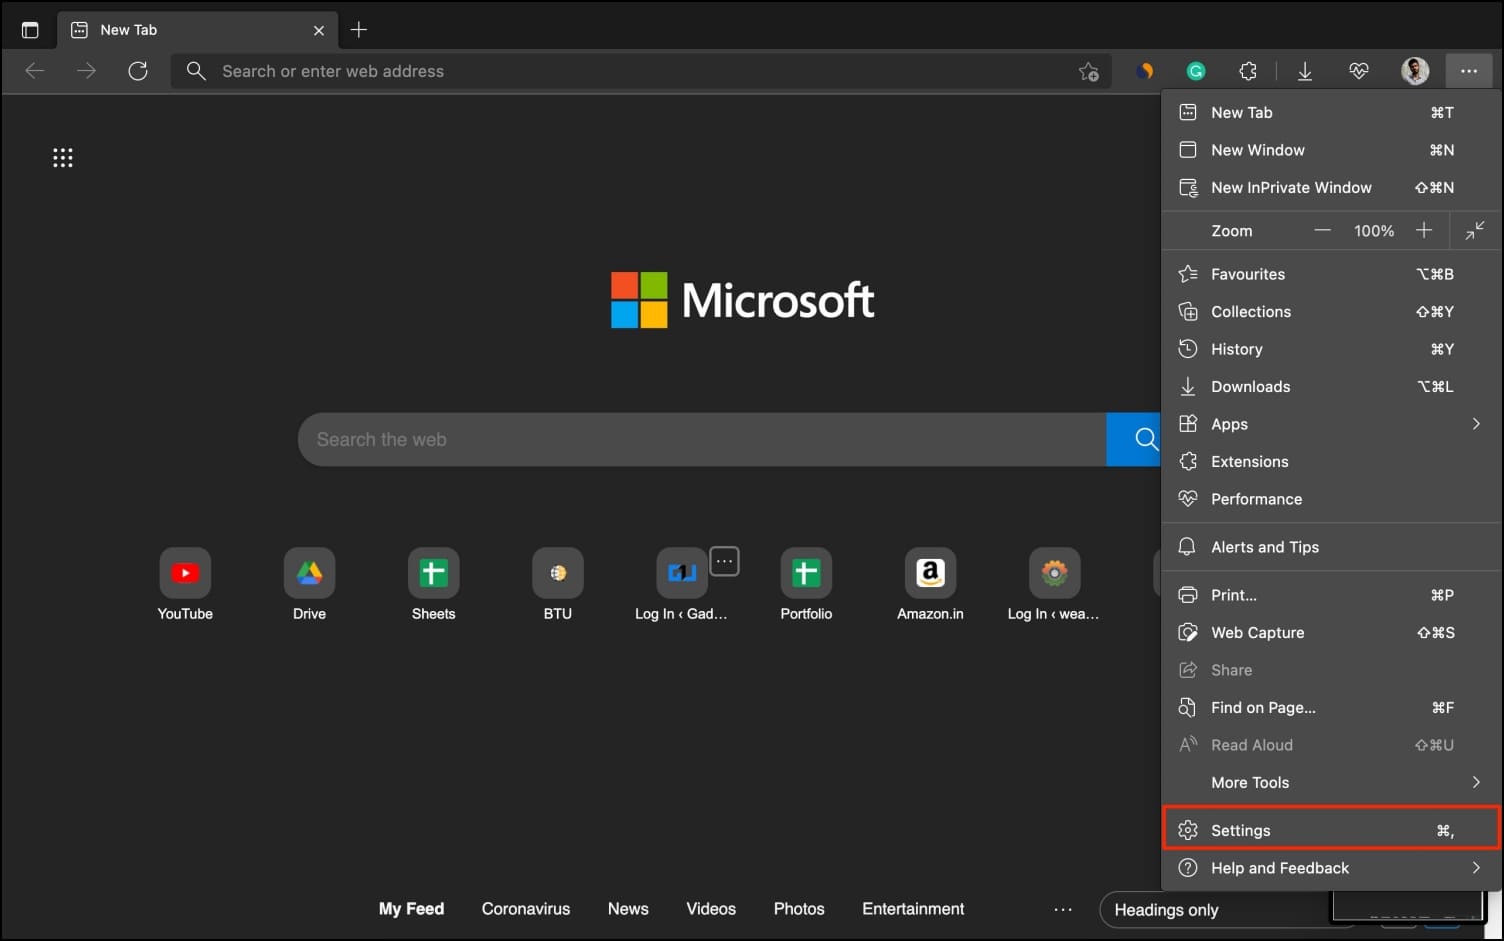The height and width of the screenshot is (941, 1504).
Task: Open the app launcher grid icon
Action: pyautogui.click(x=63, y=157)
